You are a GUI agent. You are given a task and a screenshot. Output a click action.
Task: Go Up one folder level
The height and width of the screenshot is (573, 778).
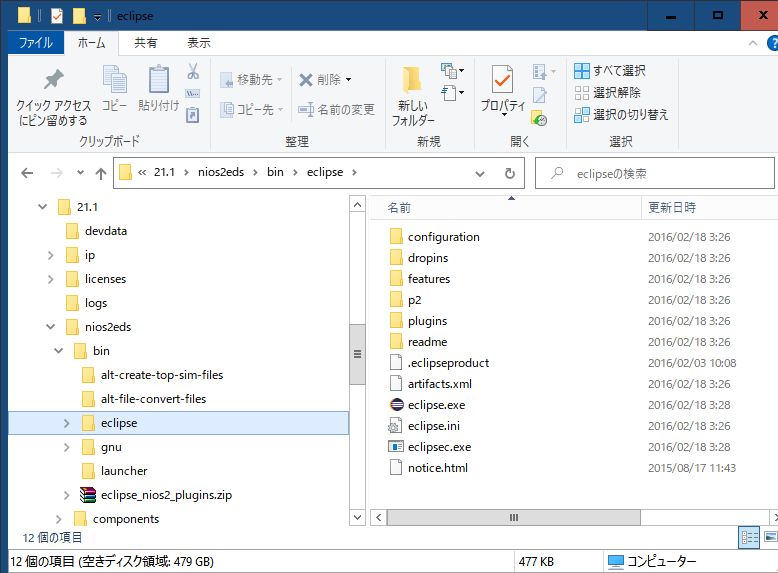point(101,173)
